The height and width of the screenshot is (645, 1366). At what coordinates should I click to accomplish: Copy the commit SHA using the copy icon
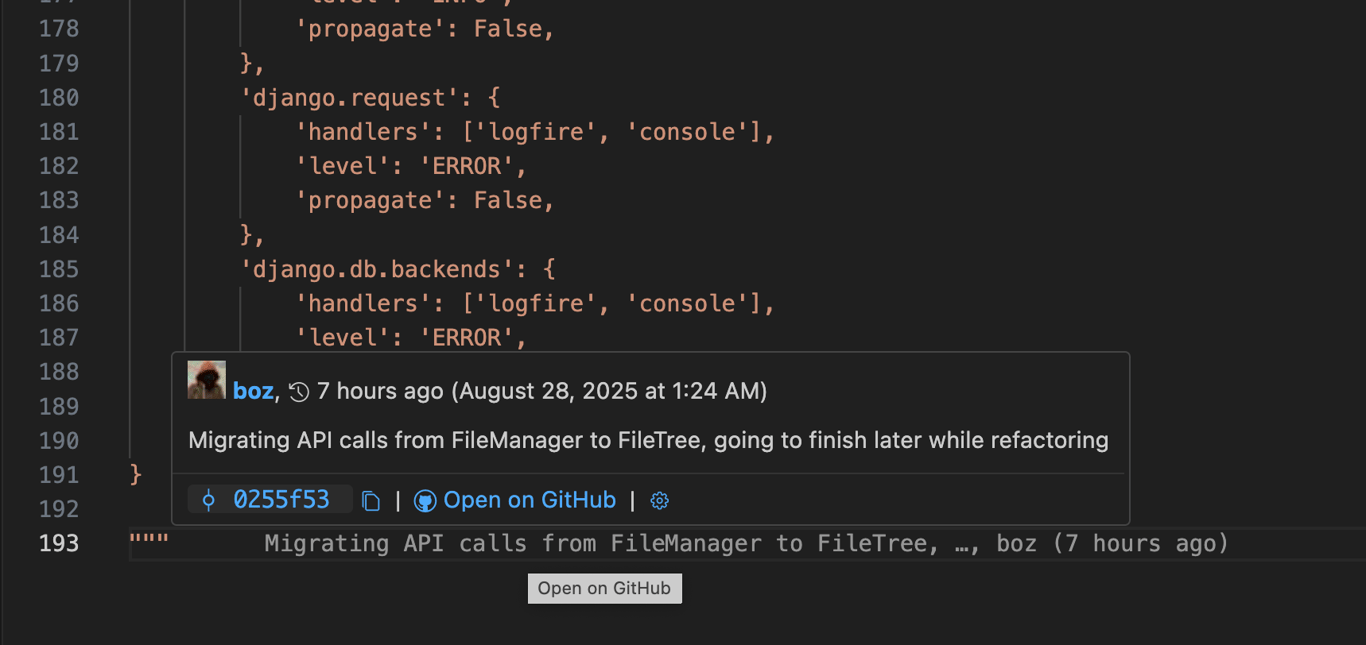[x=371, y=501]
